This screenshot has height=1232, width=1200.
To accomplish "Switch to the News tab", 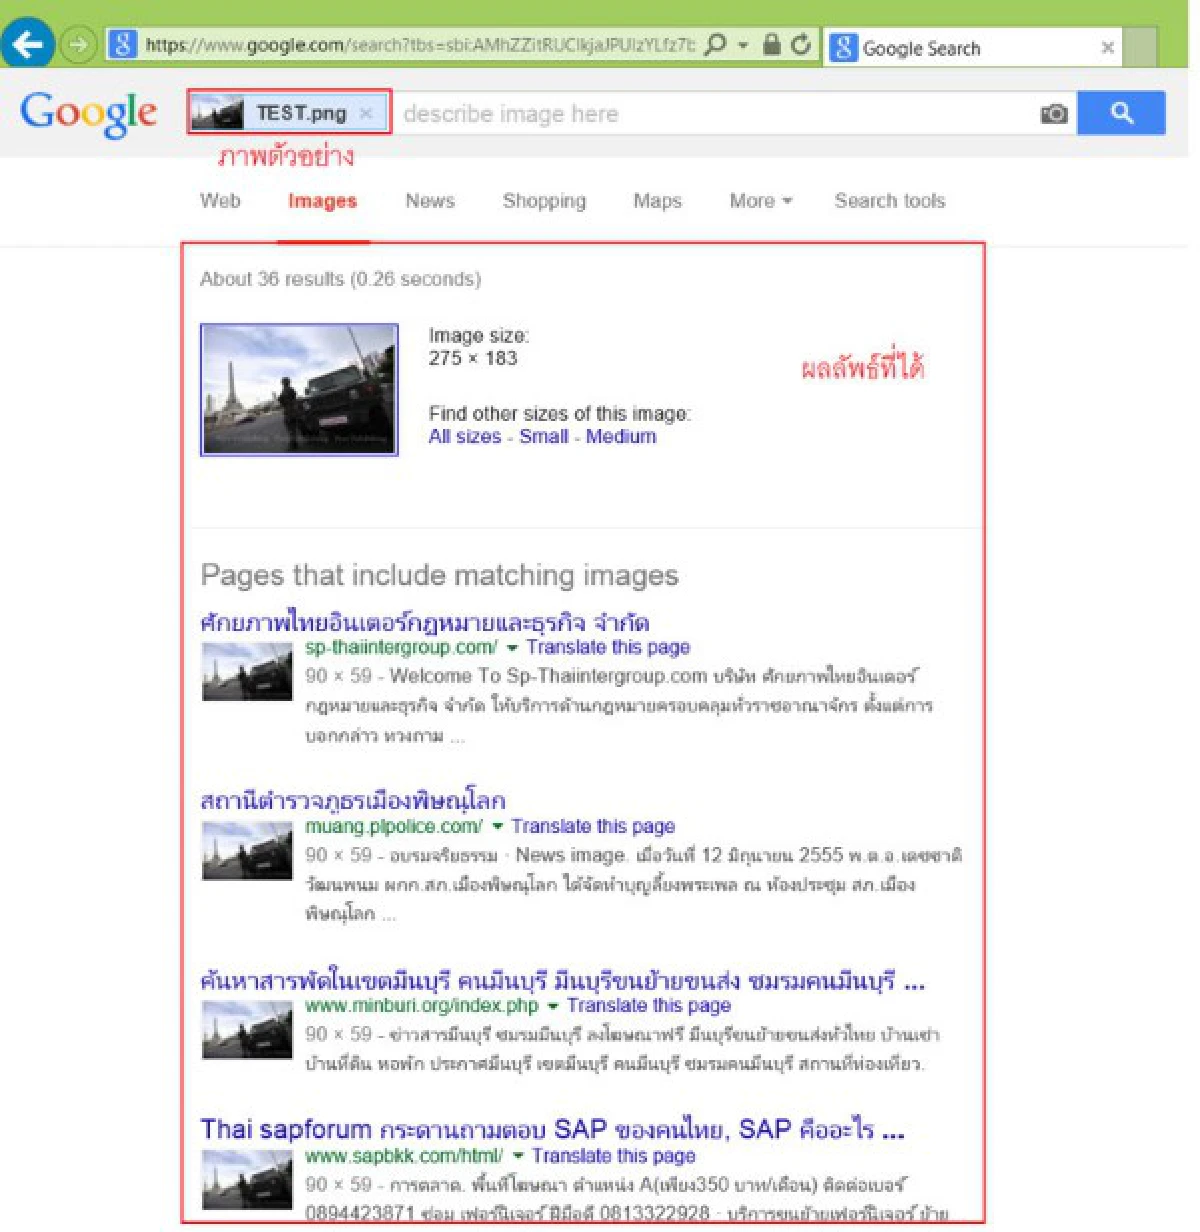I will (430, 201).
